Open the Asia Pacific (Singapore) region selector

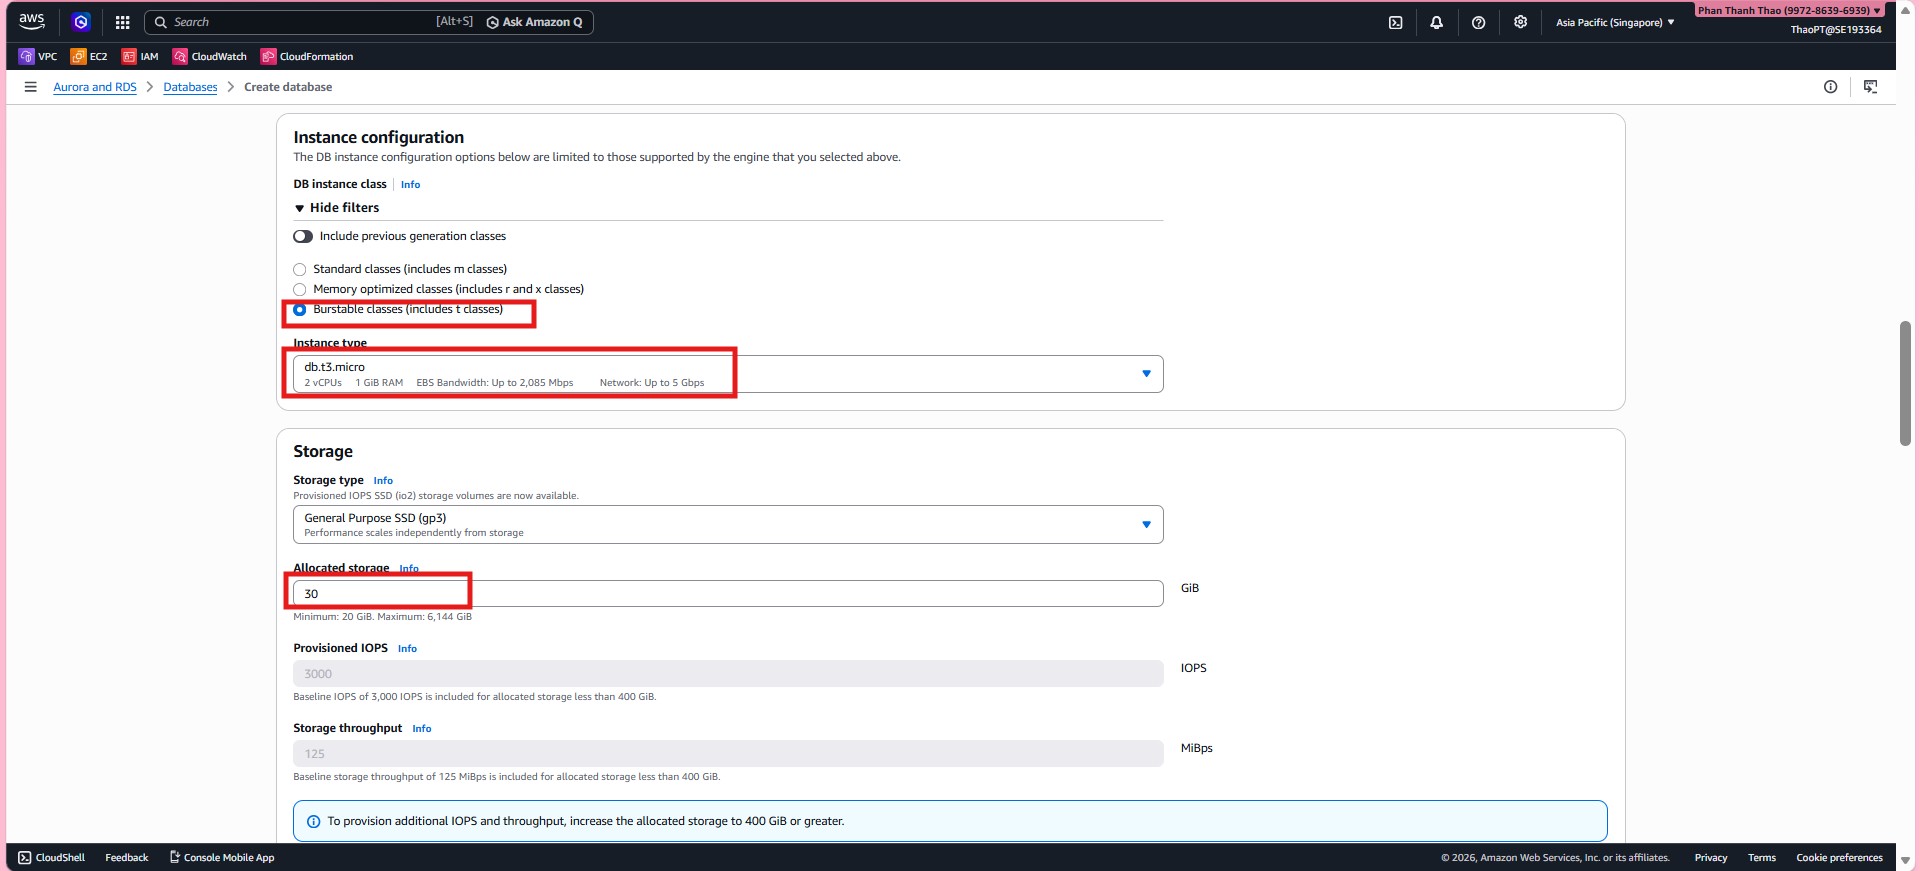pyautogui.click(x=1615, y=22)
